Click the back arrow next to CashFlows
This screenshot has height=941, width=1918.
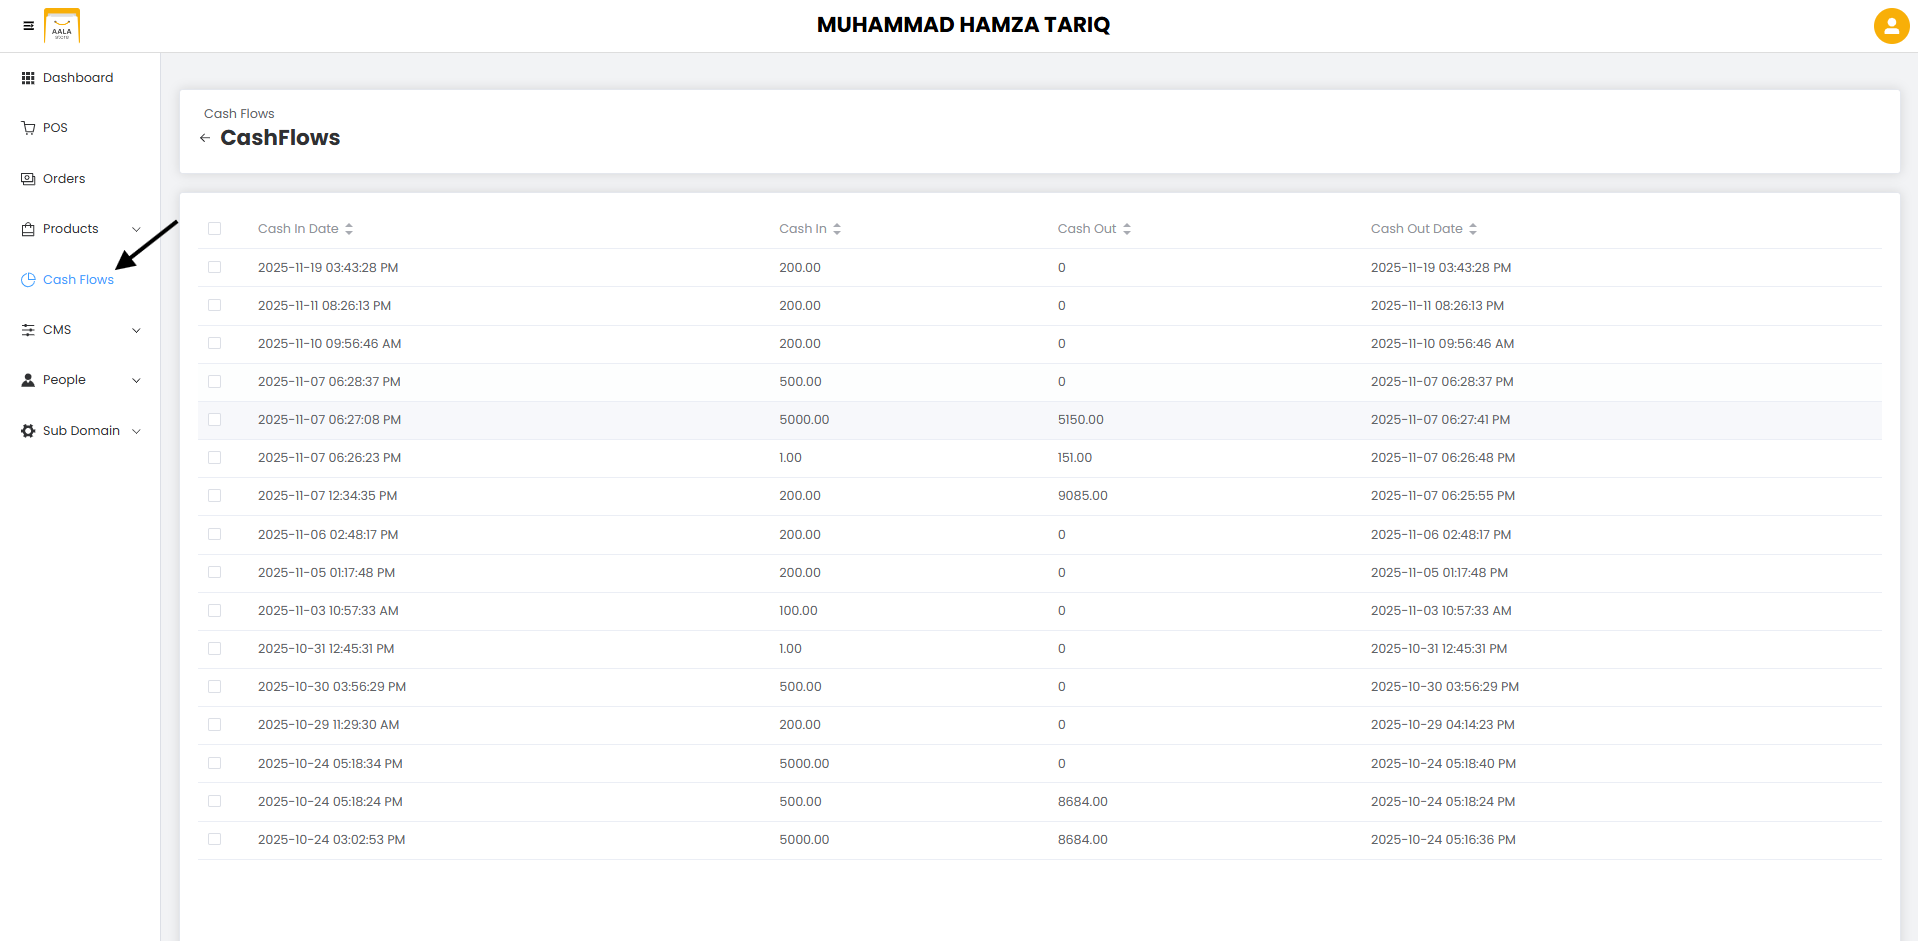pyautogui.click(x=205, y=138)
